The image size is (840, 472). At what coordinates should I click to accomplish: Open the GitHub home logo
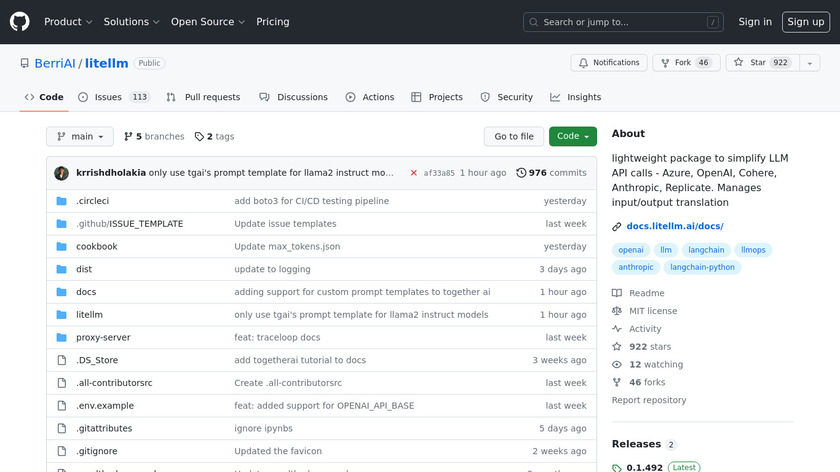20,22
